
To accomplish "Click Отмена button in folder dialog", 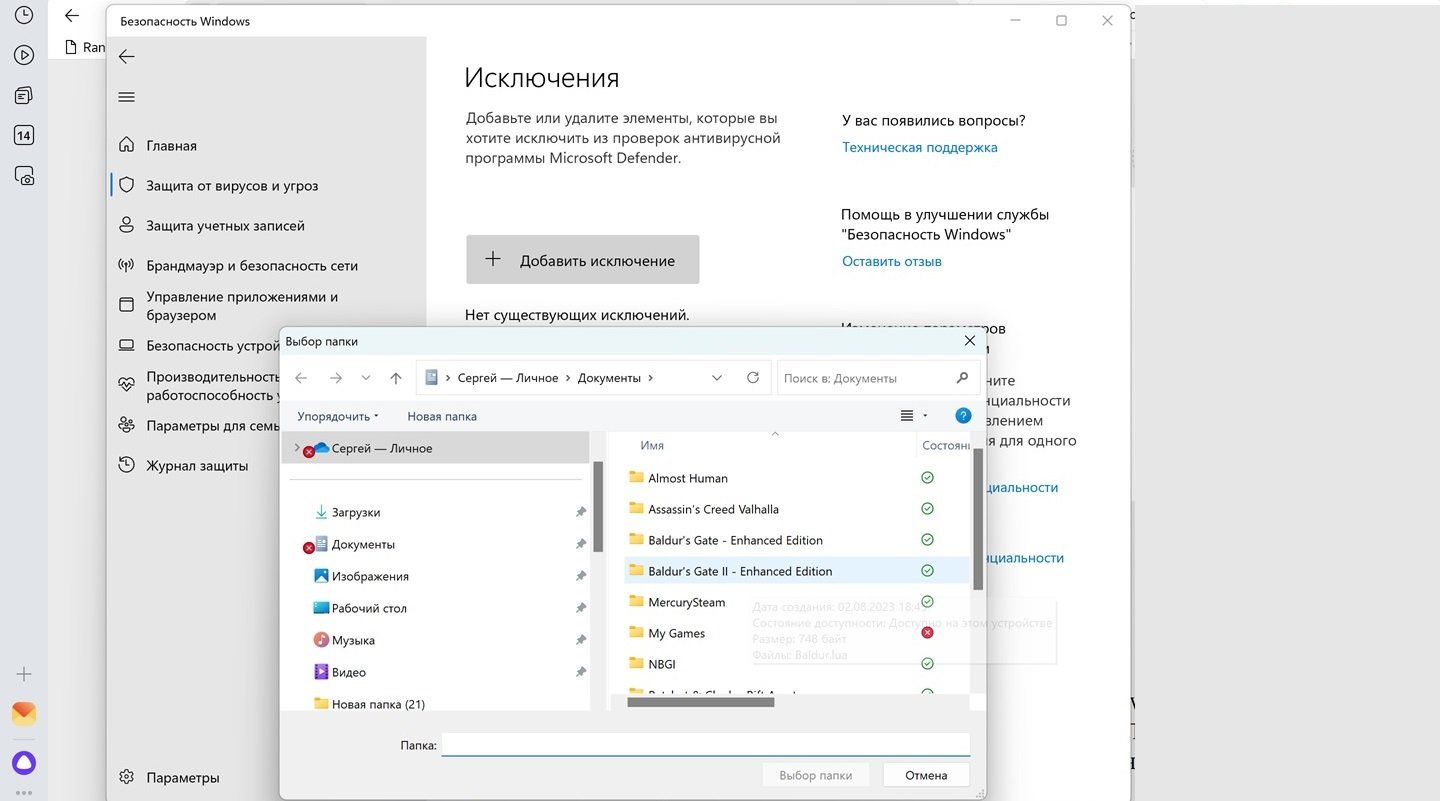I will (x=926, y=775).
